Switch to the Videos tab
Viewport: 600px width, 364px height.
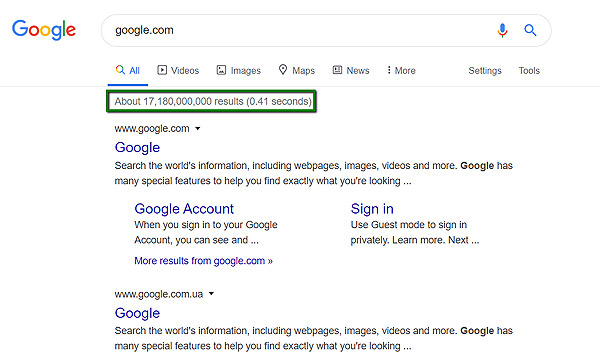pyautogui.click(x=178, y=70)
